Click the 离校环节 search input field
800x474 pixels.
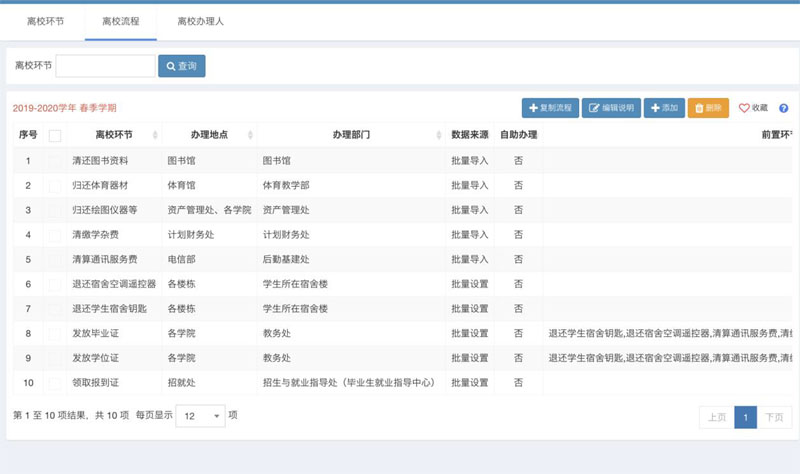[x=105, y=66]
